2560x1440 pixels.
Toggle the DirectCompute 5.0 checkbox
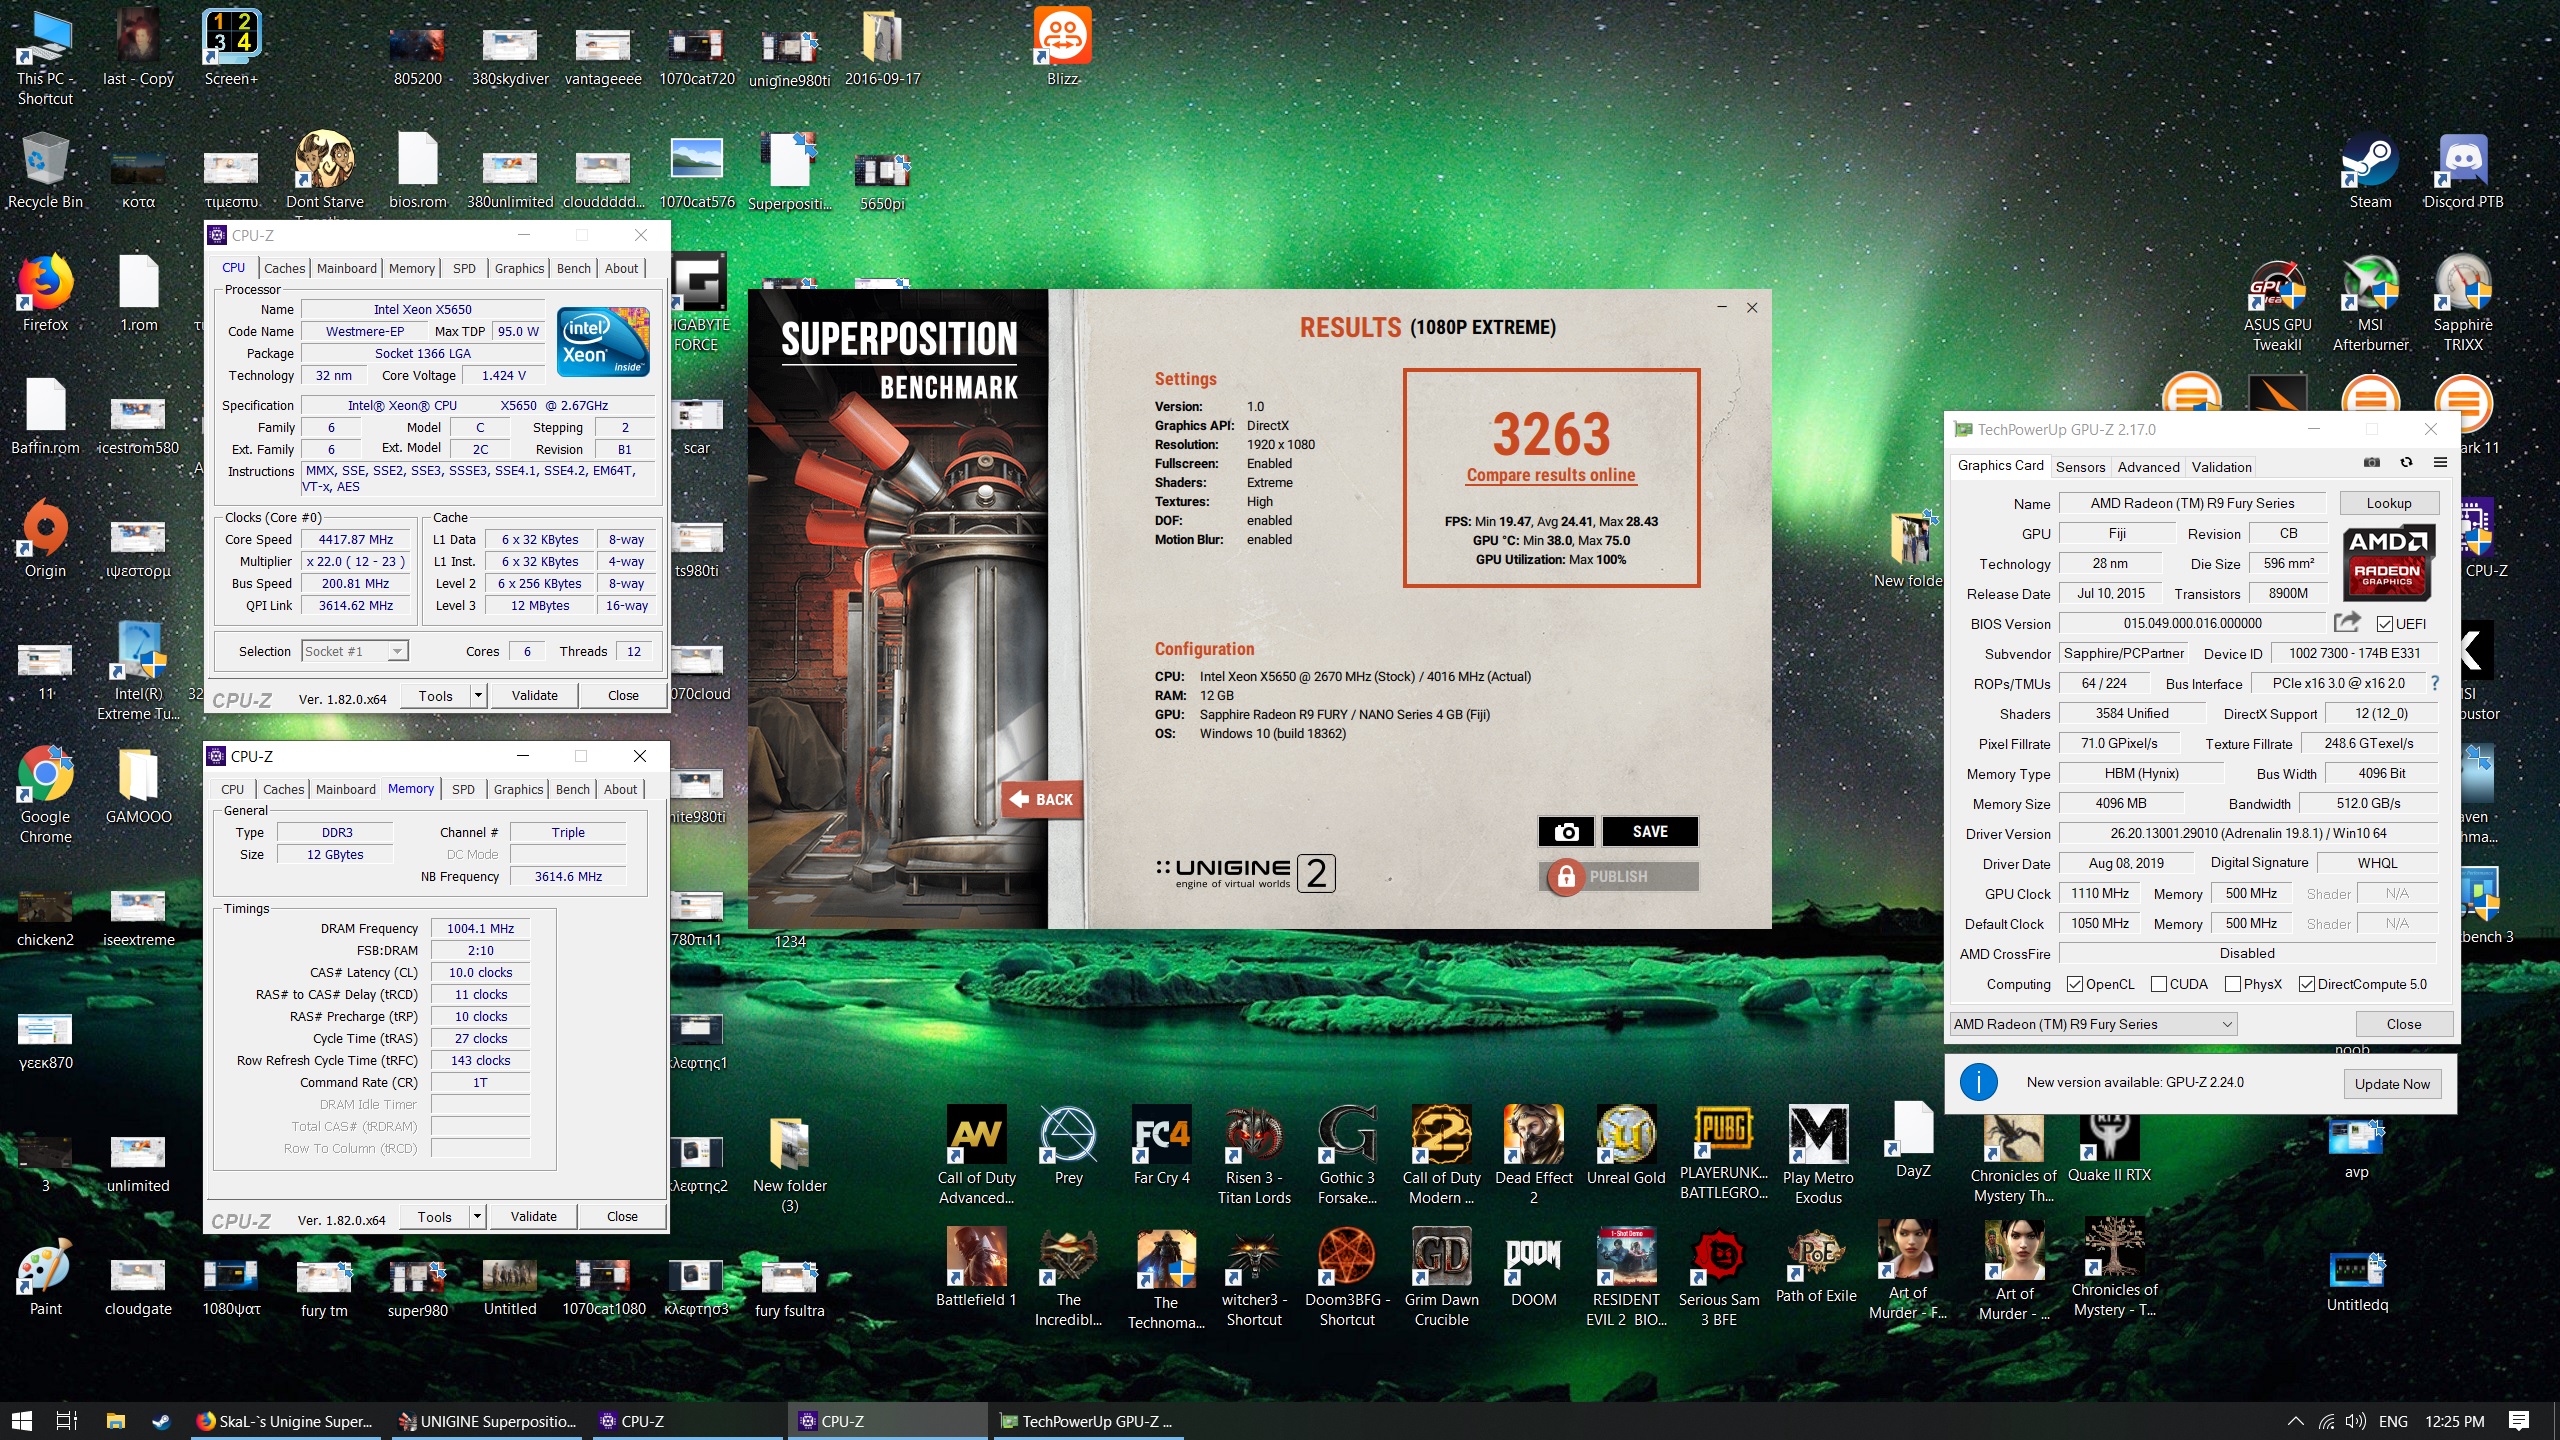tap(2306, 984)
